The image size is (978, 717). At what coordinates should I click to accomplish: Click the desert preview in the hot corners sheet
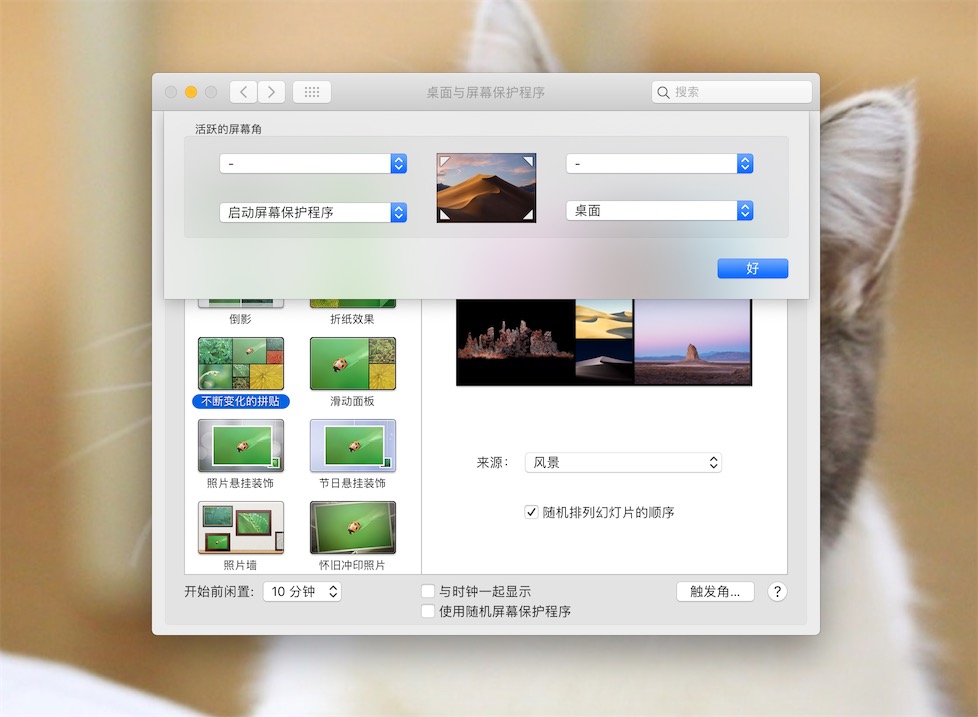tap(487, 188)
